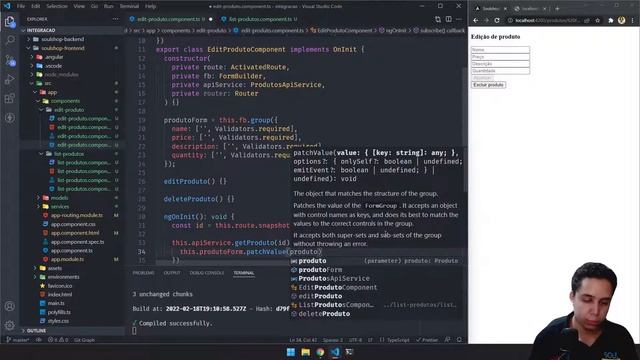The image size is (640, 360).
Task: Click the notifications bell in status bar
Action: click(x=459, y=340)
